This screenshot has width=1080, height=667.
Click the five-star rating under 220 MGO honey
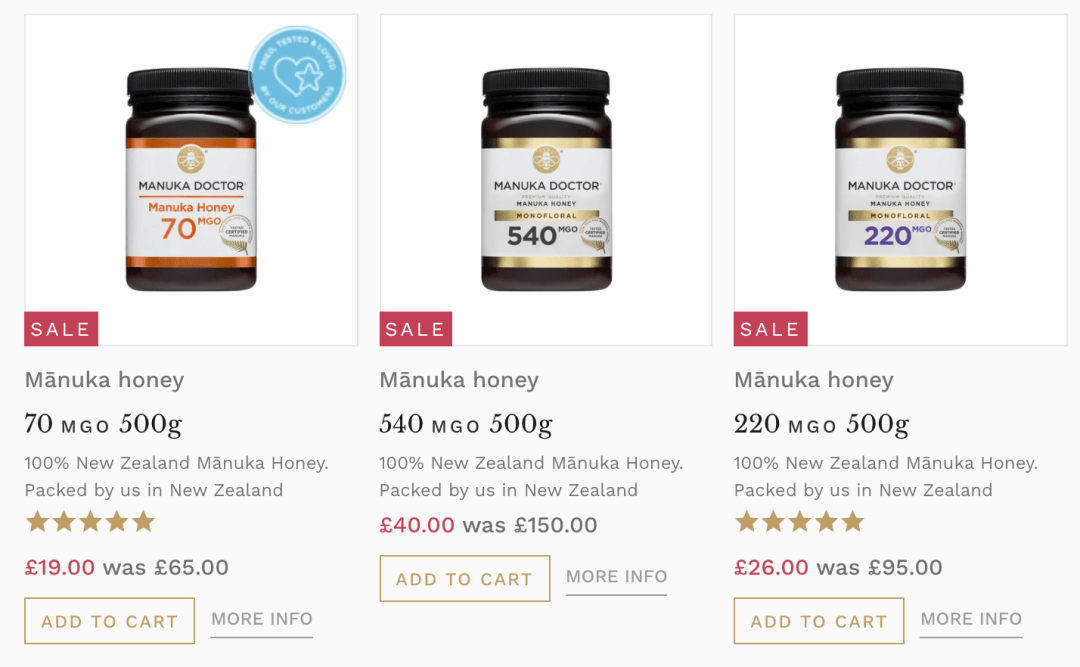click(800, 522)
